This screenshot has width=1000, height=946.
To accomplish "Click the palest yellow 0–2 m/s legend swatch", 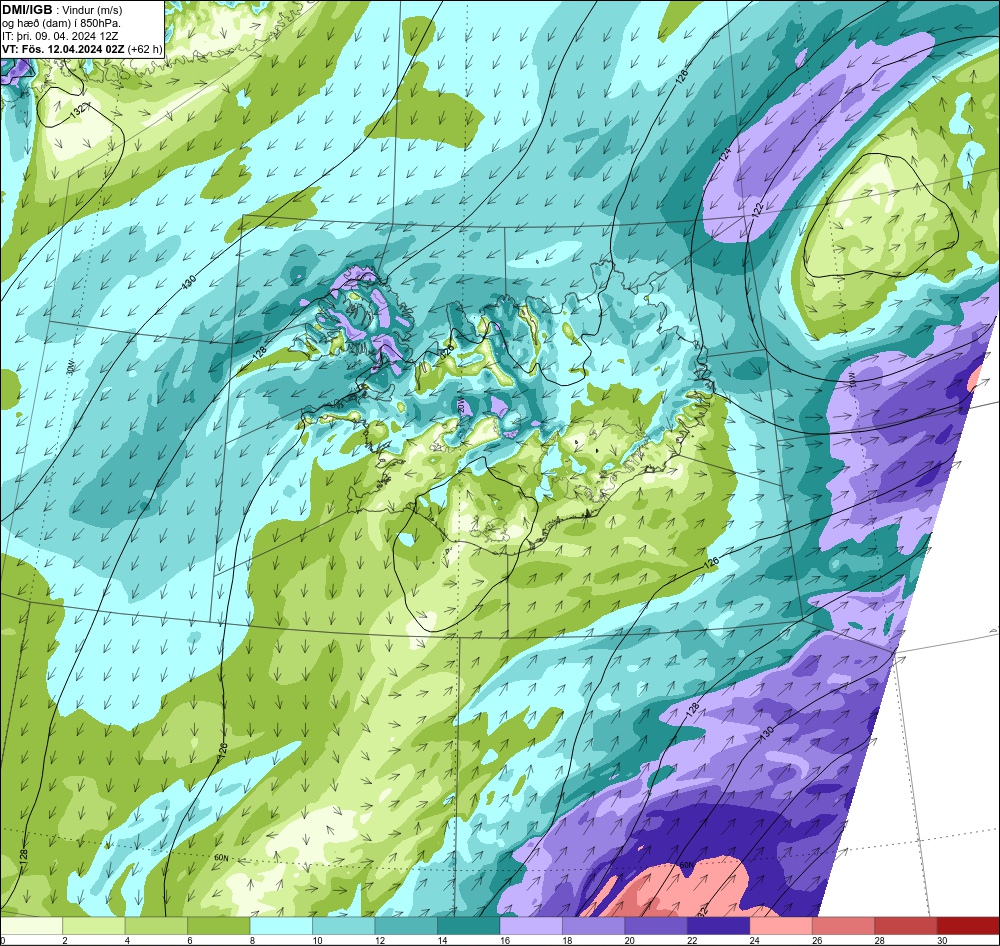I will point(31,926).
